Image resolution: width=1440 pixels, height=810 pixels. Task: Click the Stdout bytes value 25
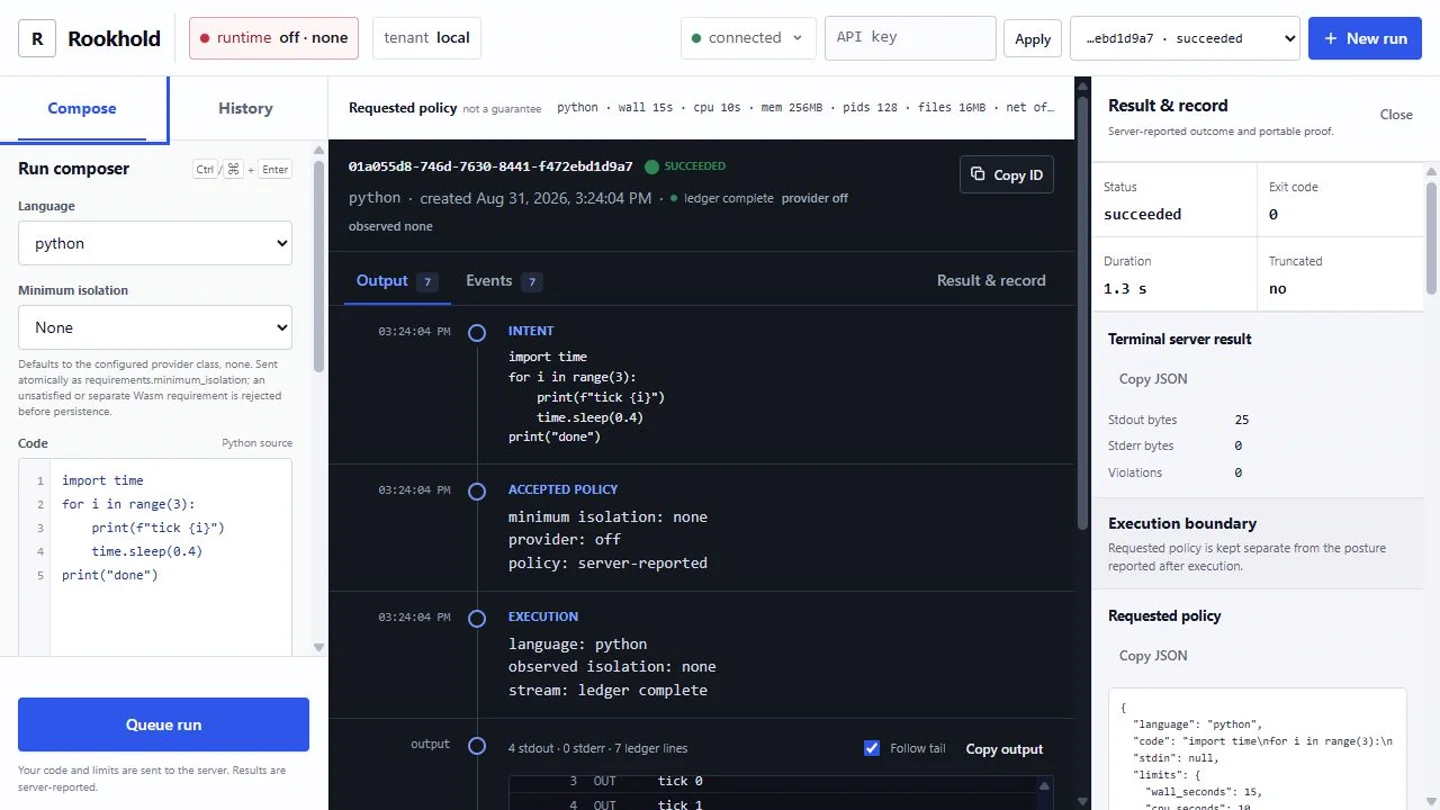[1242, 420]
